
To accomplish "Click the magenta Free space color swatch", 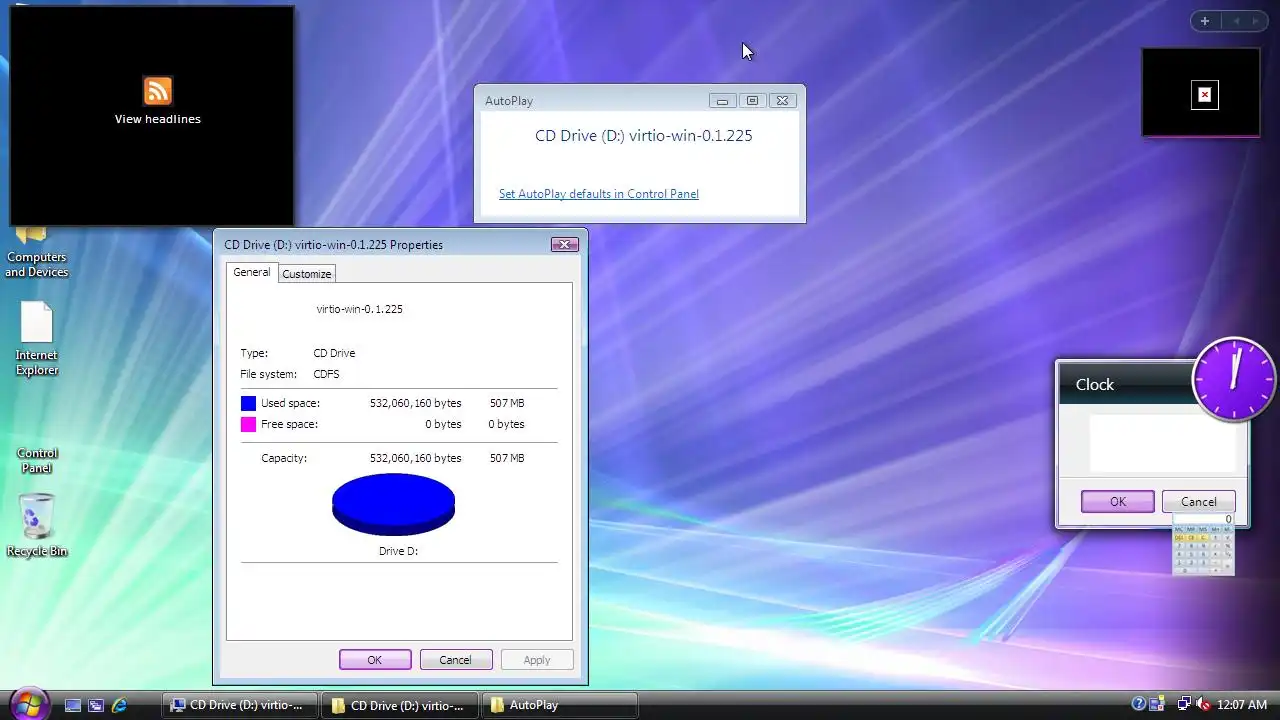I will (x=248, y=424).
